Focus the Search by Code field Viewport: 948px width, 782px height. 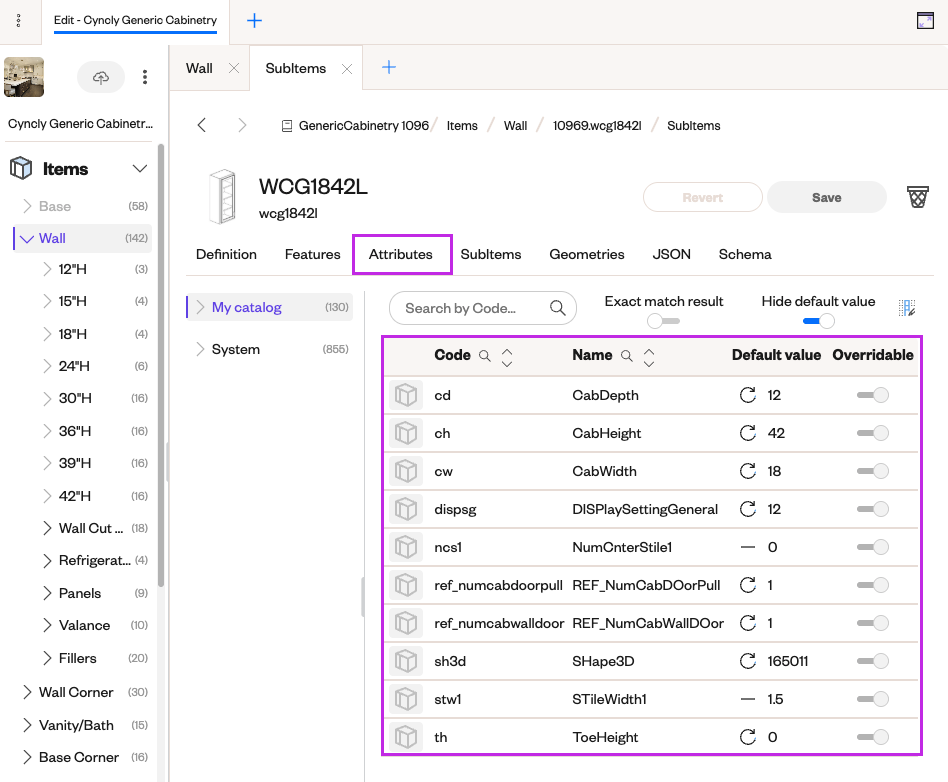click(x=482, y=308)
